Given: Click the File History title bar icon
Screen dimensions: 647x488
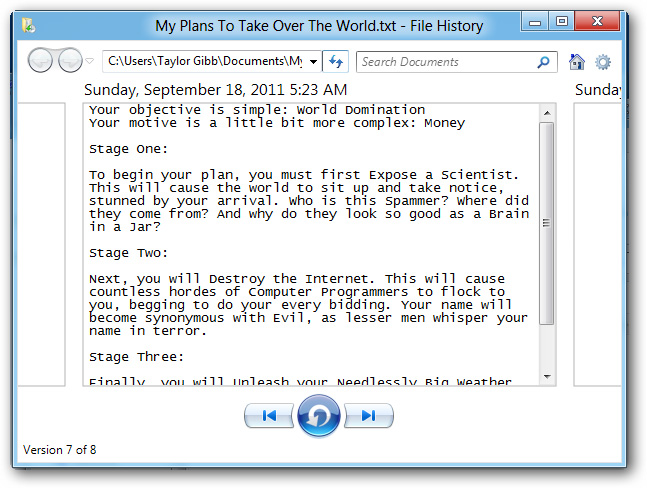Looking at the screenshot, I should (x=28, y=25).
